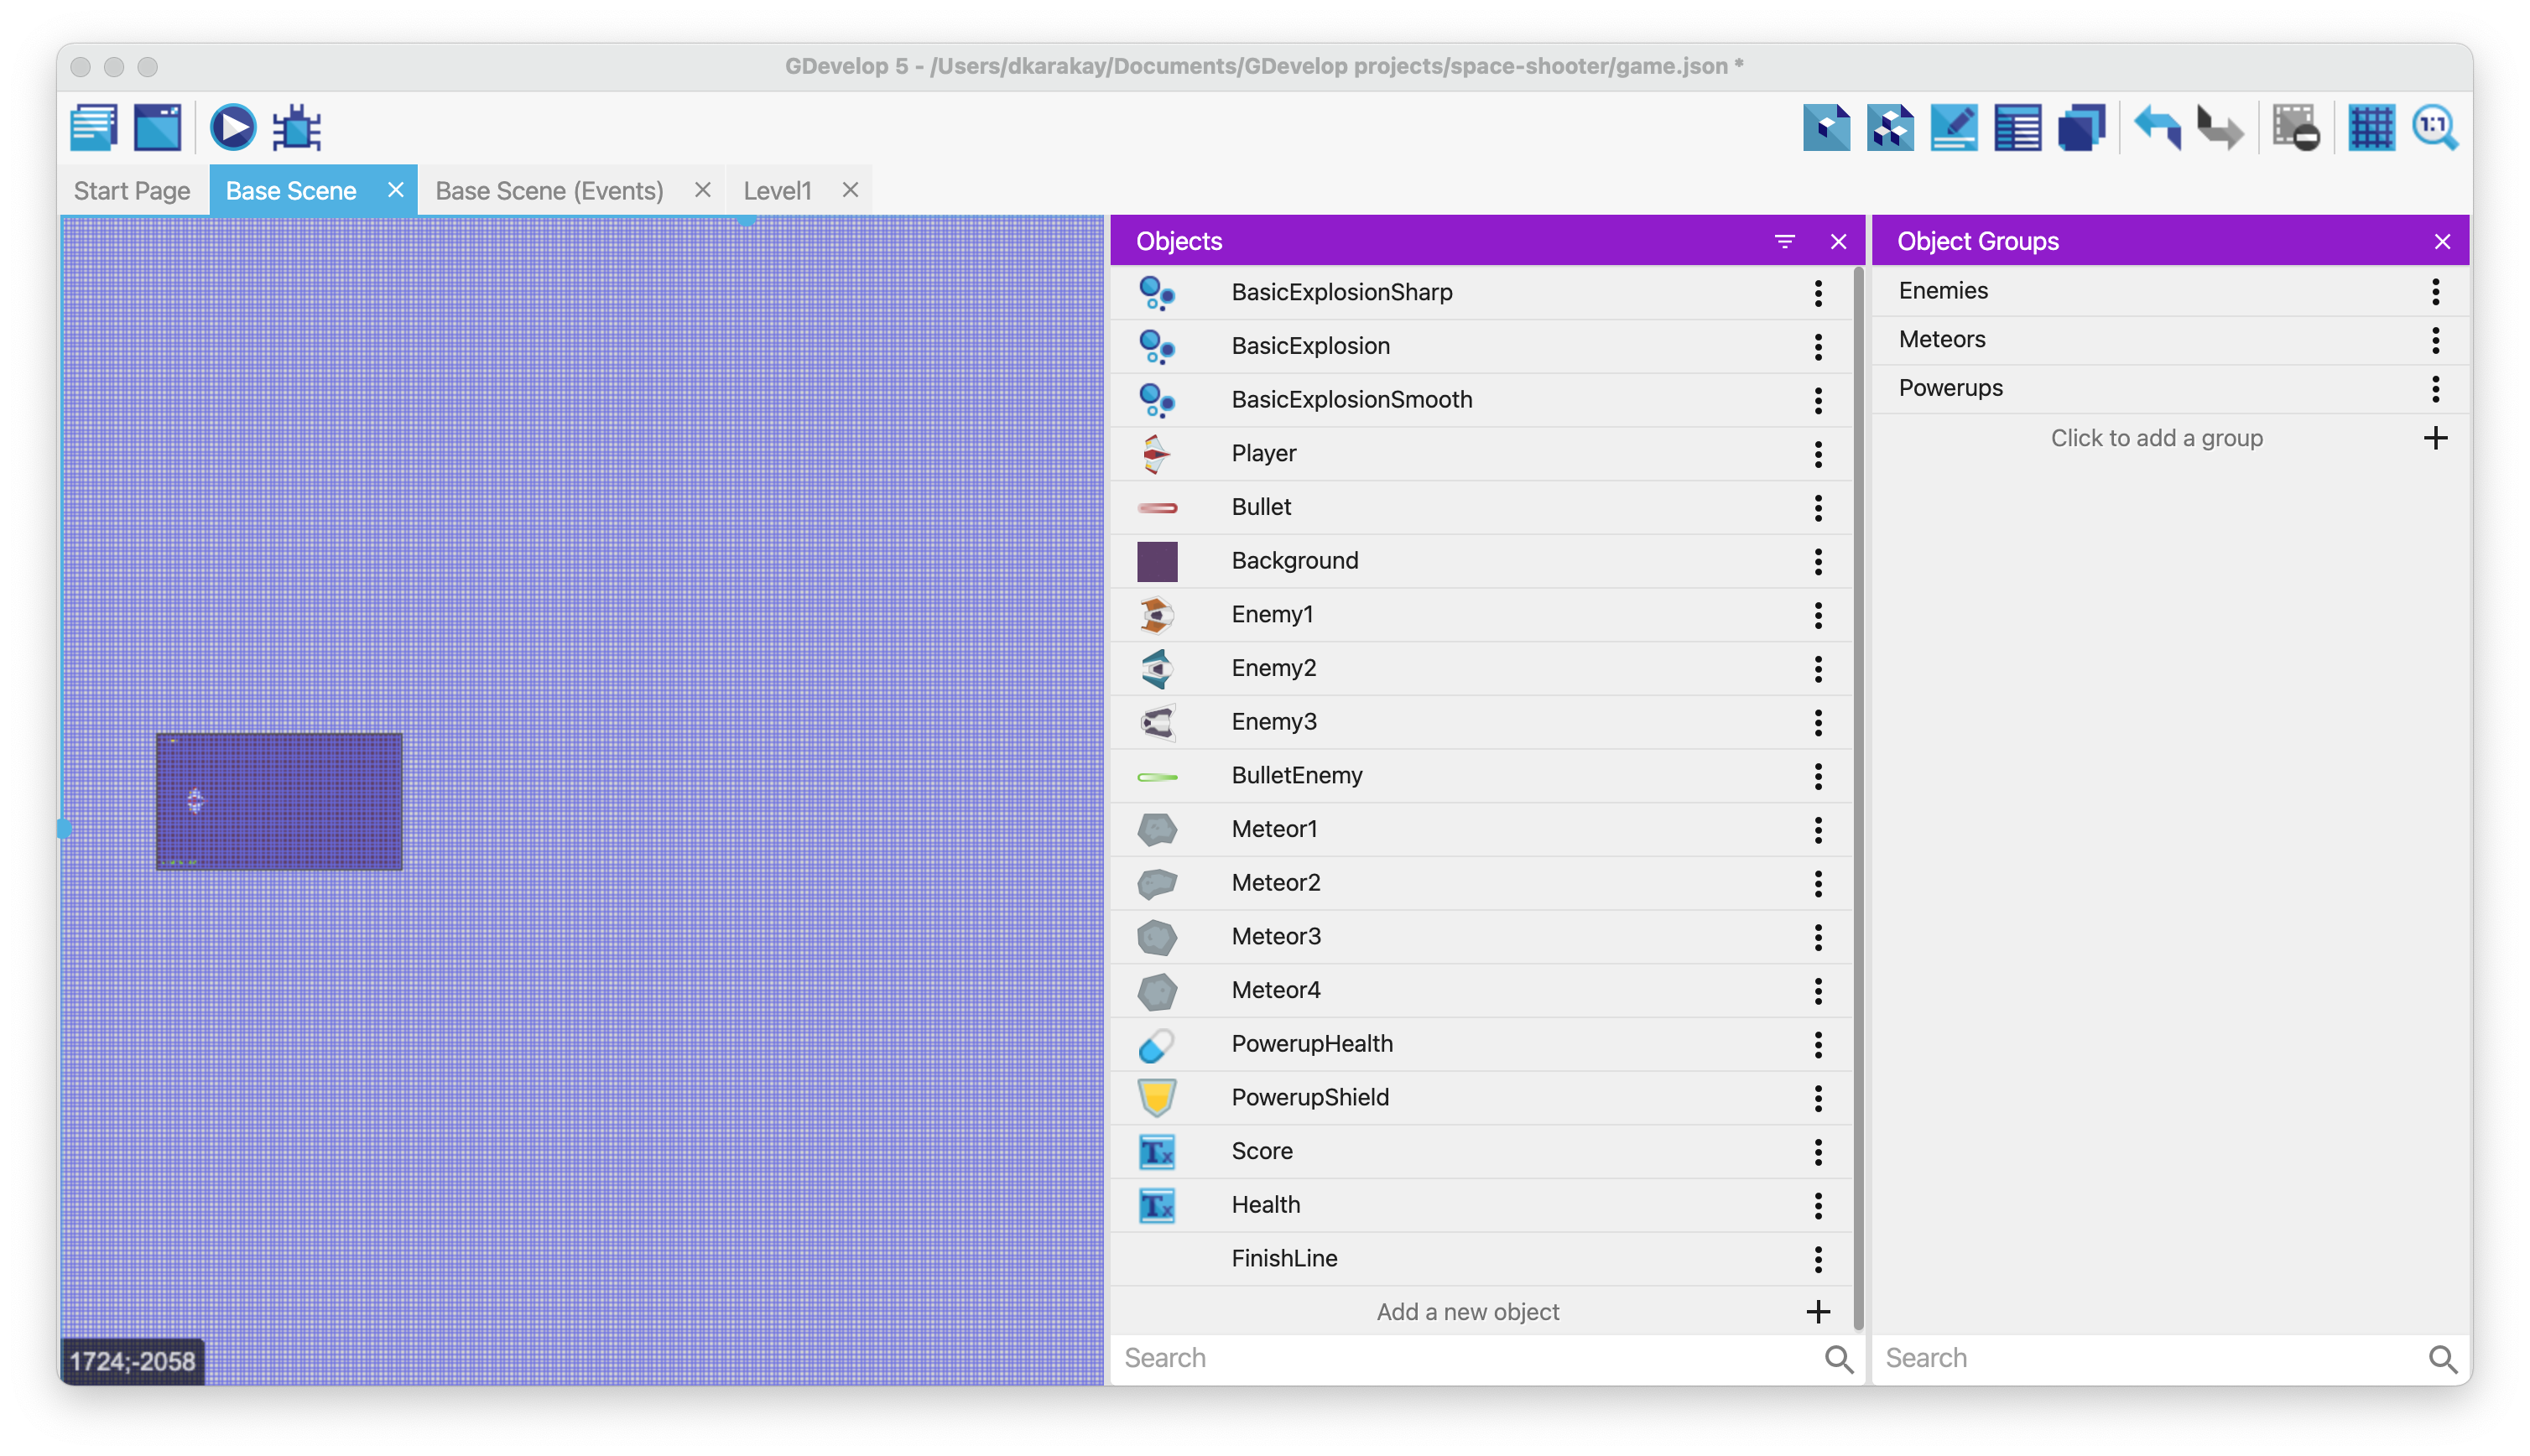Screen dimensions: 2530x1456
Task: Click the undo arrow in toolbar
Action: [2157, 128]
